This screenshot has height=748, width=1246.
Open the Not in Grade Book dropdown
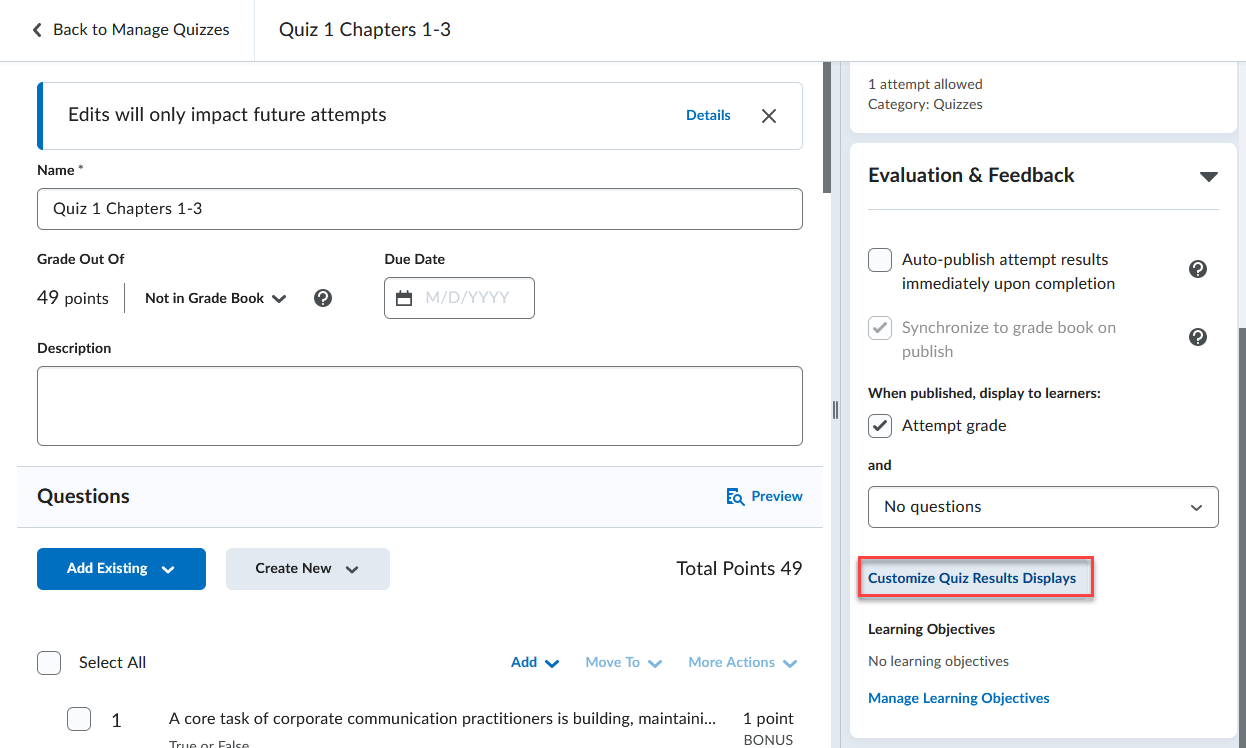(x=215, y=298)
